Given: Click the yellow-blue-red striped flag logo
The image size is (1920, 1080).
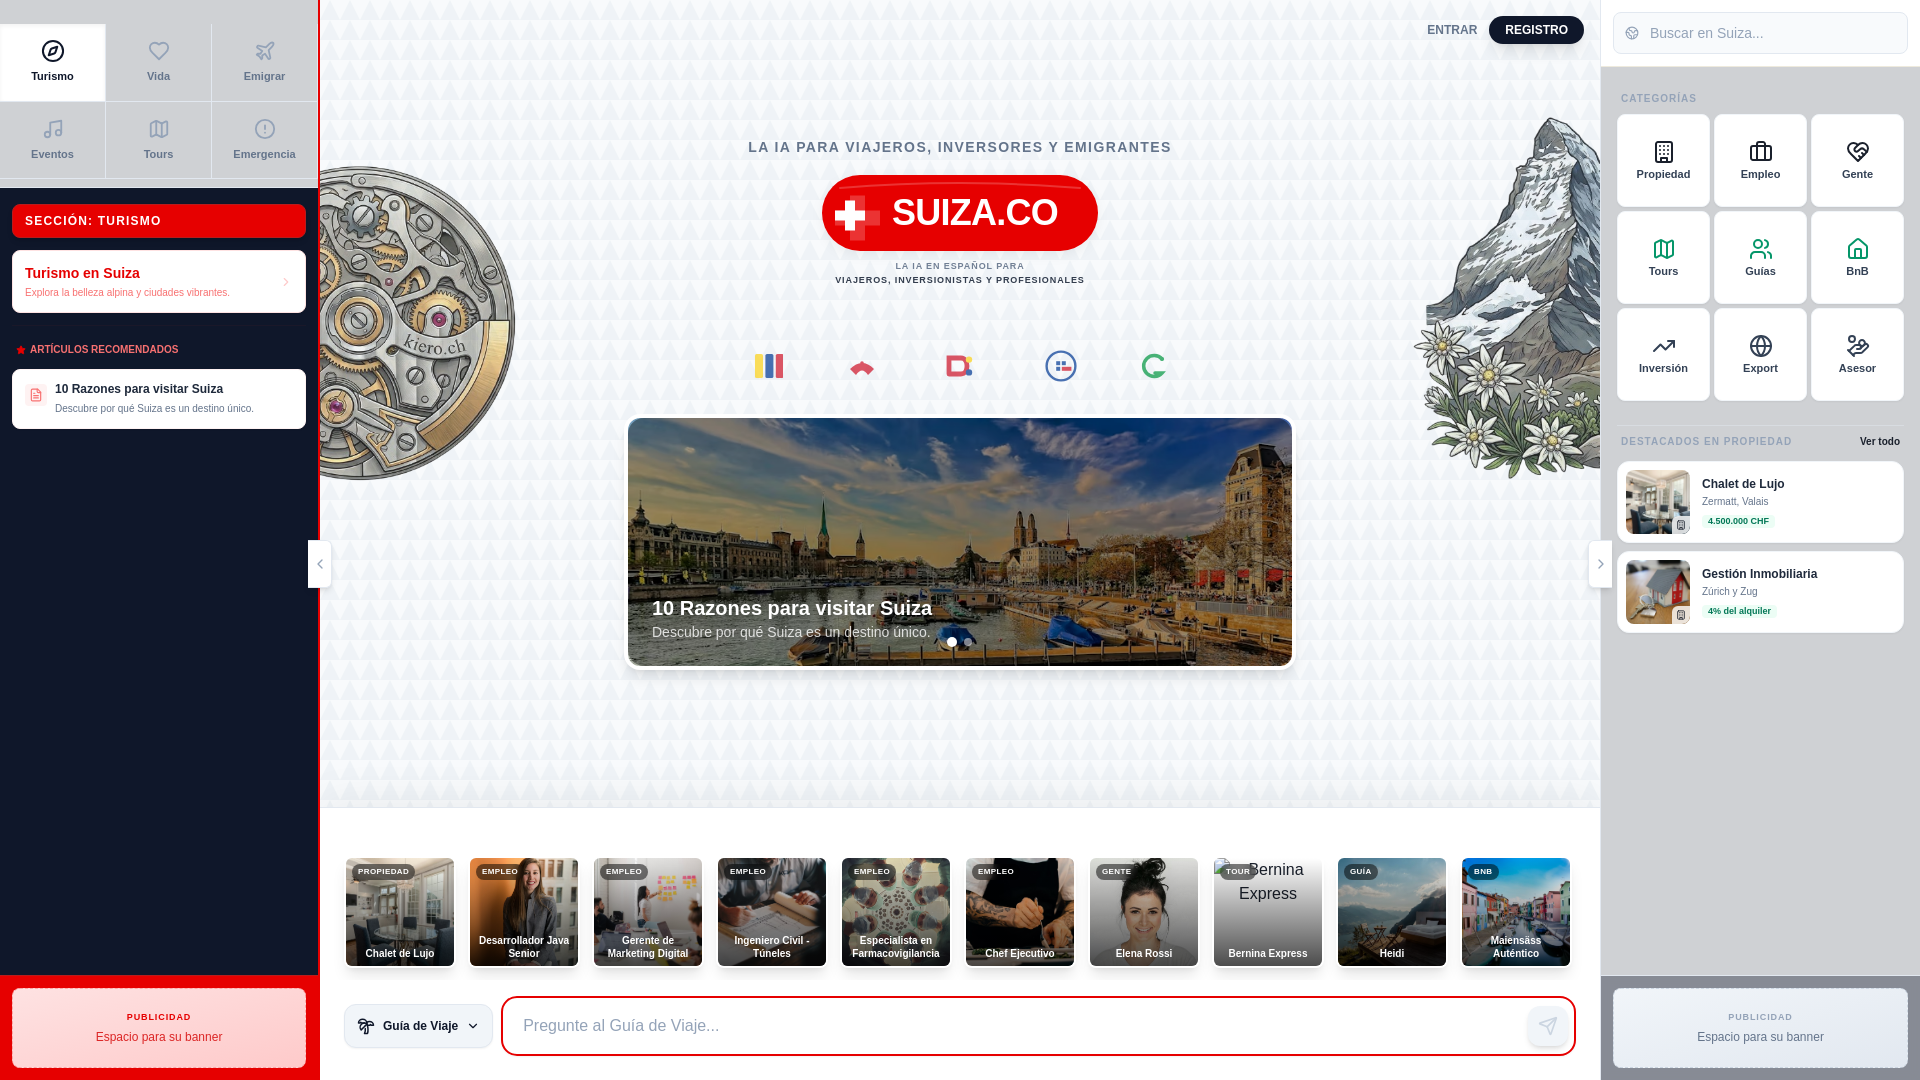Looking at the screenshot, I should click(x=769, y=366).
